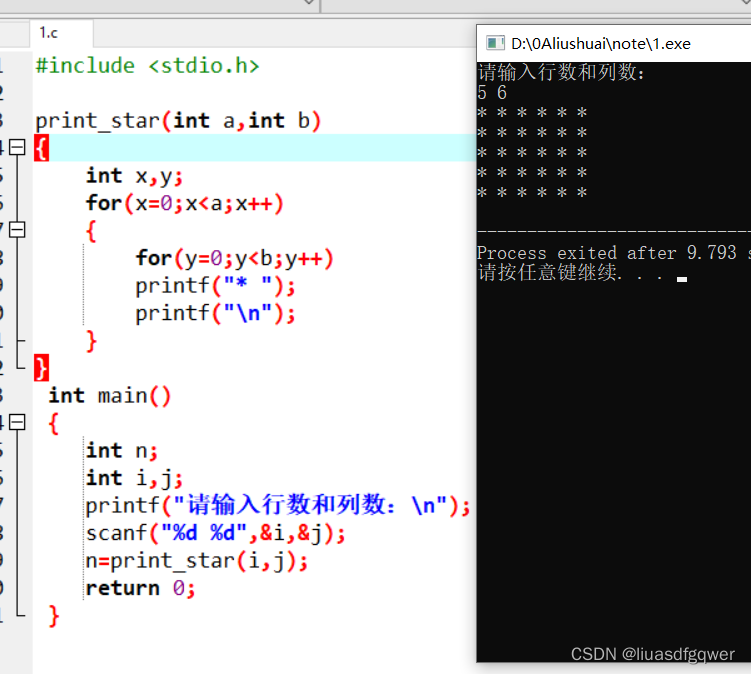Click the printf prompt line with Chinese text

[278, 505]
